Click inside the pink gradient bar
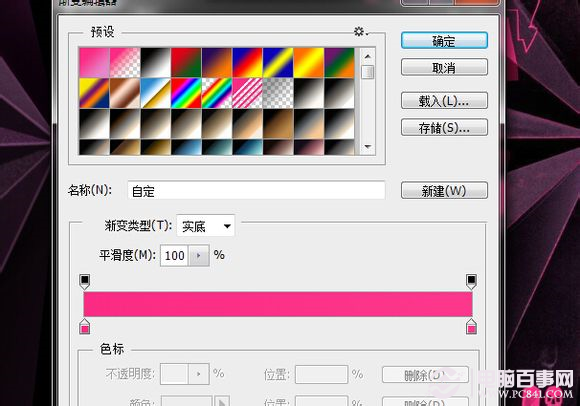The height and width of the screenshot is (406, 580). pos(278,304)
